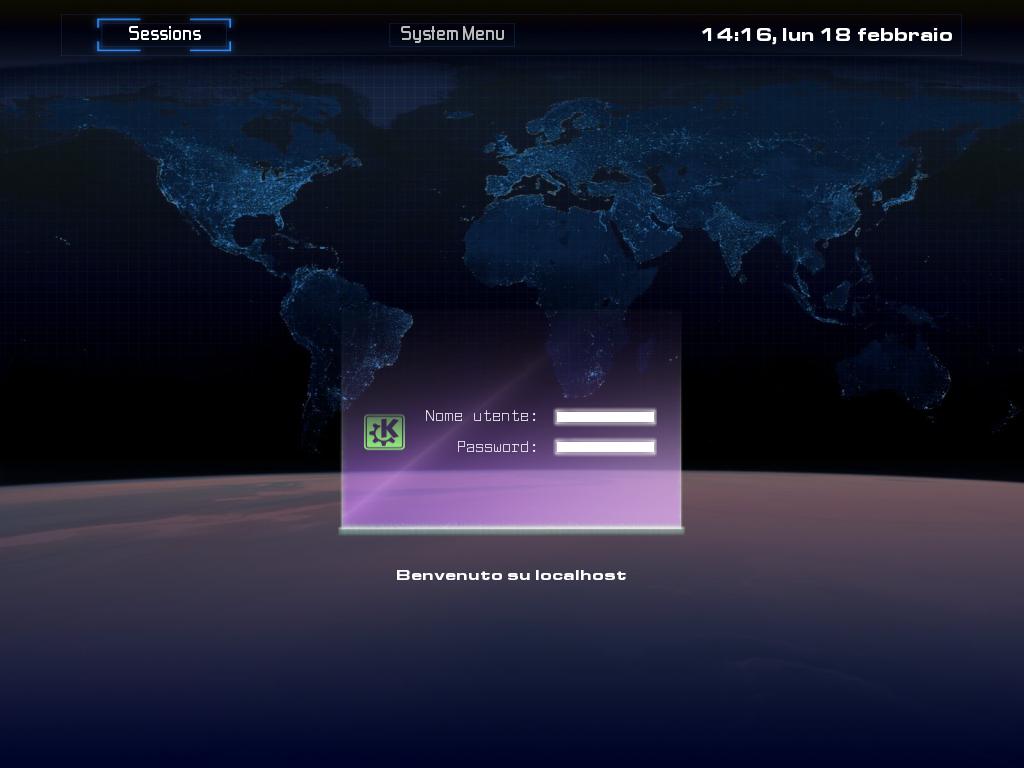This screenshot has height=768, width=1024.
Task: Open the System Menu
Action: 452,34
